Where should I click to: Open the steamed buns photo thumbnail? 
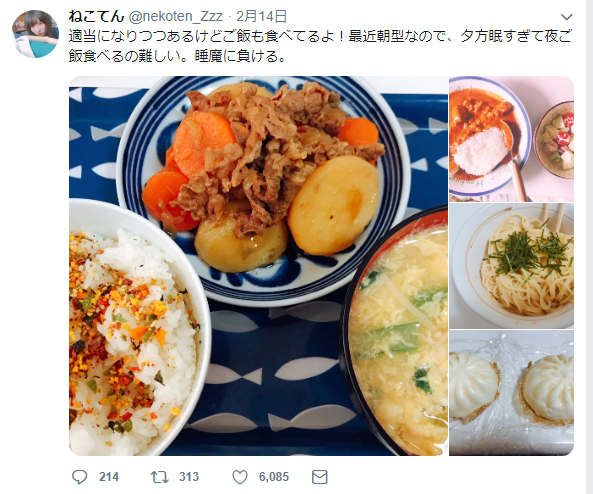[511, 393]
